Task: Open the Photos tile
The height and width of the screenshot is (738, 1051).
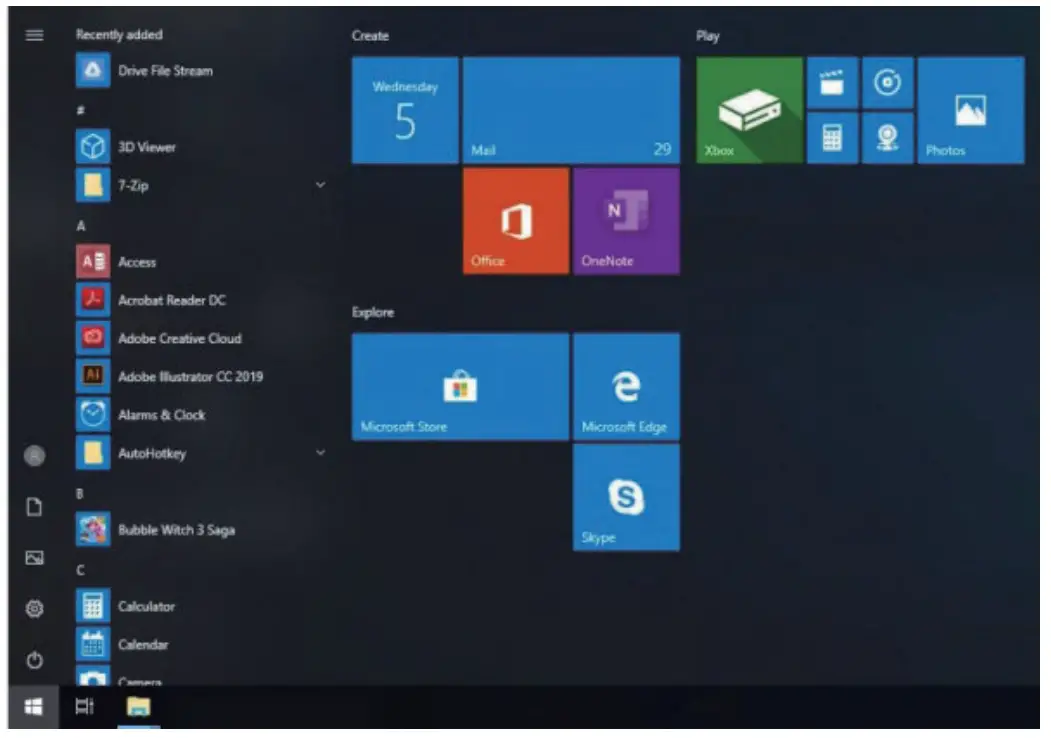Action: pyautogui.click(x=969, y=108)
